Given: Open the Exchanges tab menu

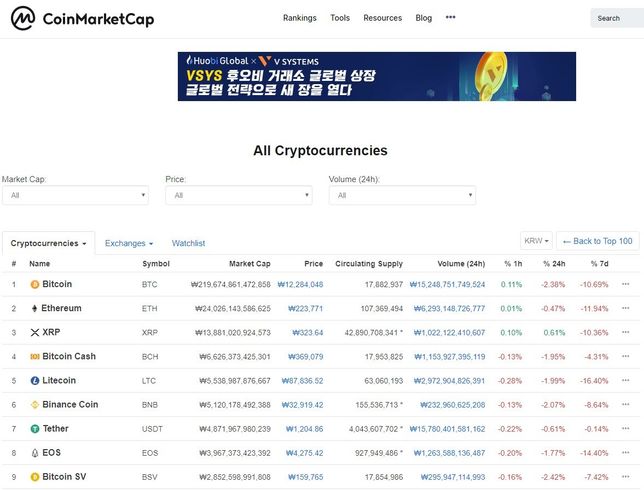Looking at the screenshot, I should click(129, 243).
